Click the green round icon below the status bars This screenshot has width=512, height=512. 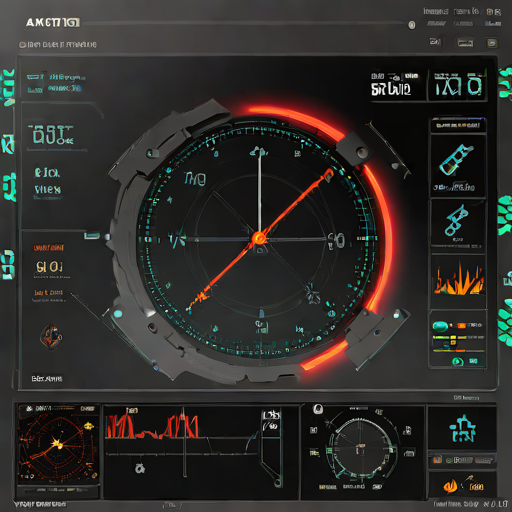pyautogui.click(x=457, y=361)
